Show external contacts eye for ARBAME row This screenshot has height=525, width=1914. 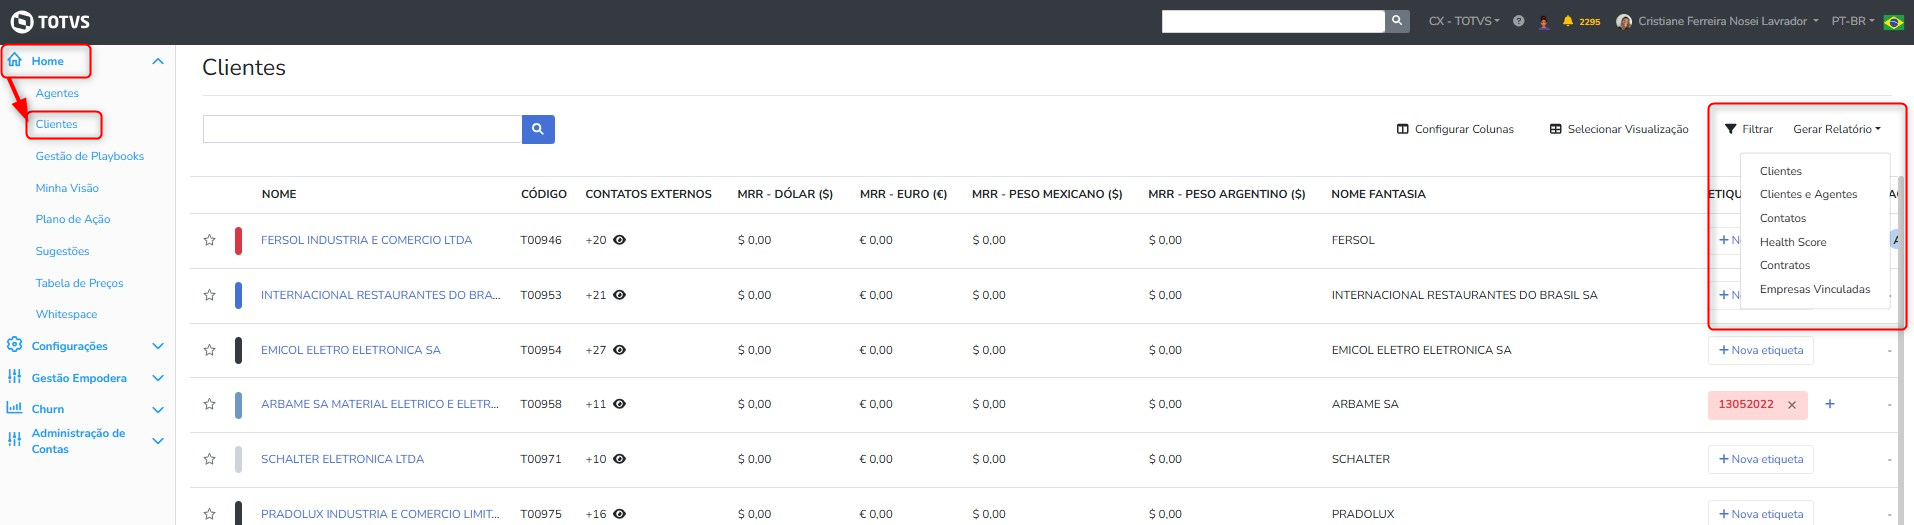[620, 405]
